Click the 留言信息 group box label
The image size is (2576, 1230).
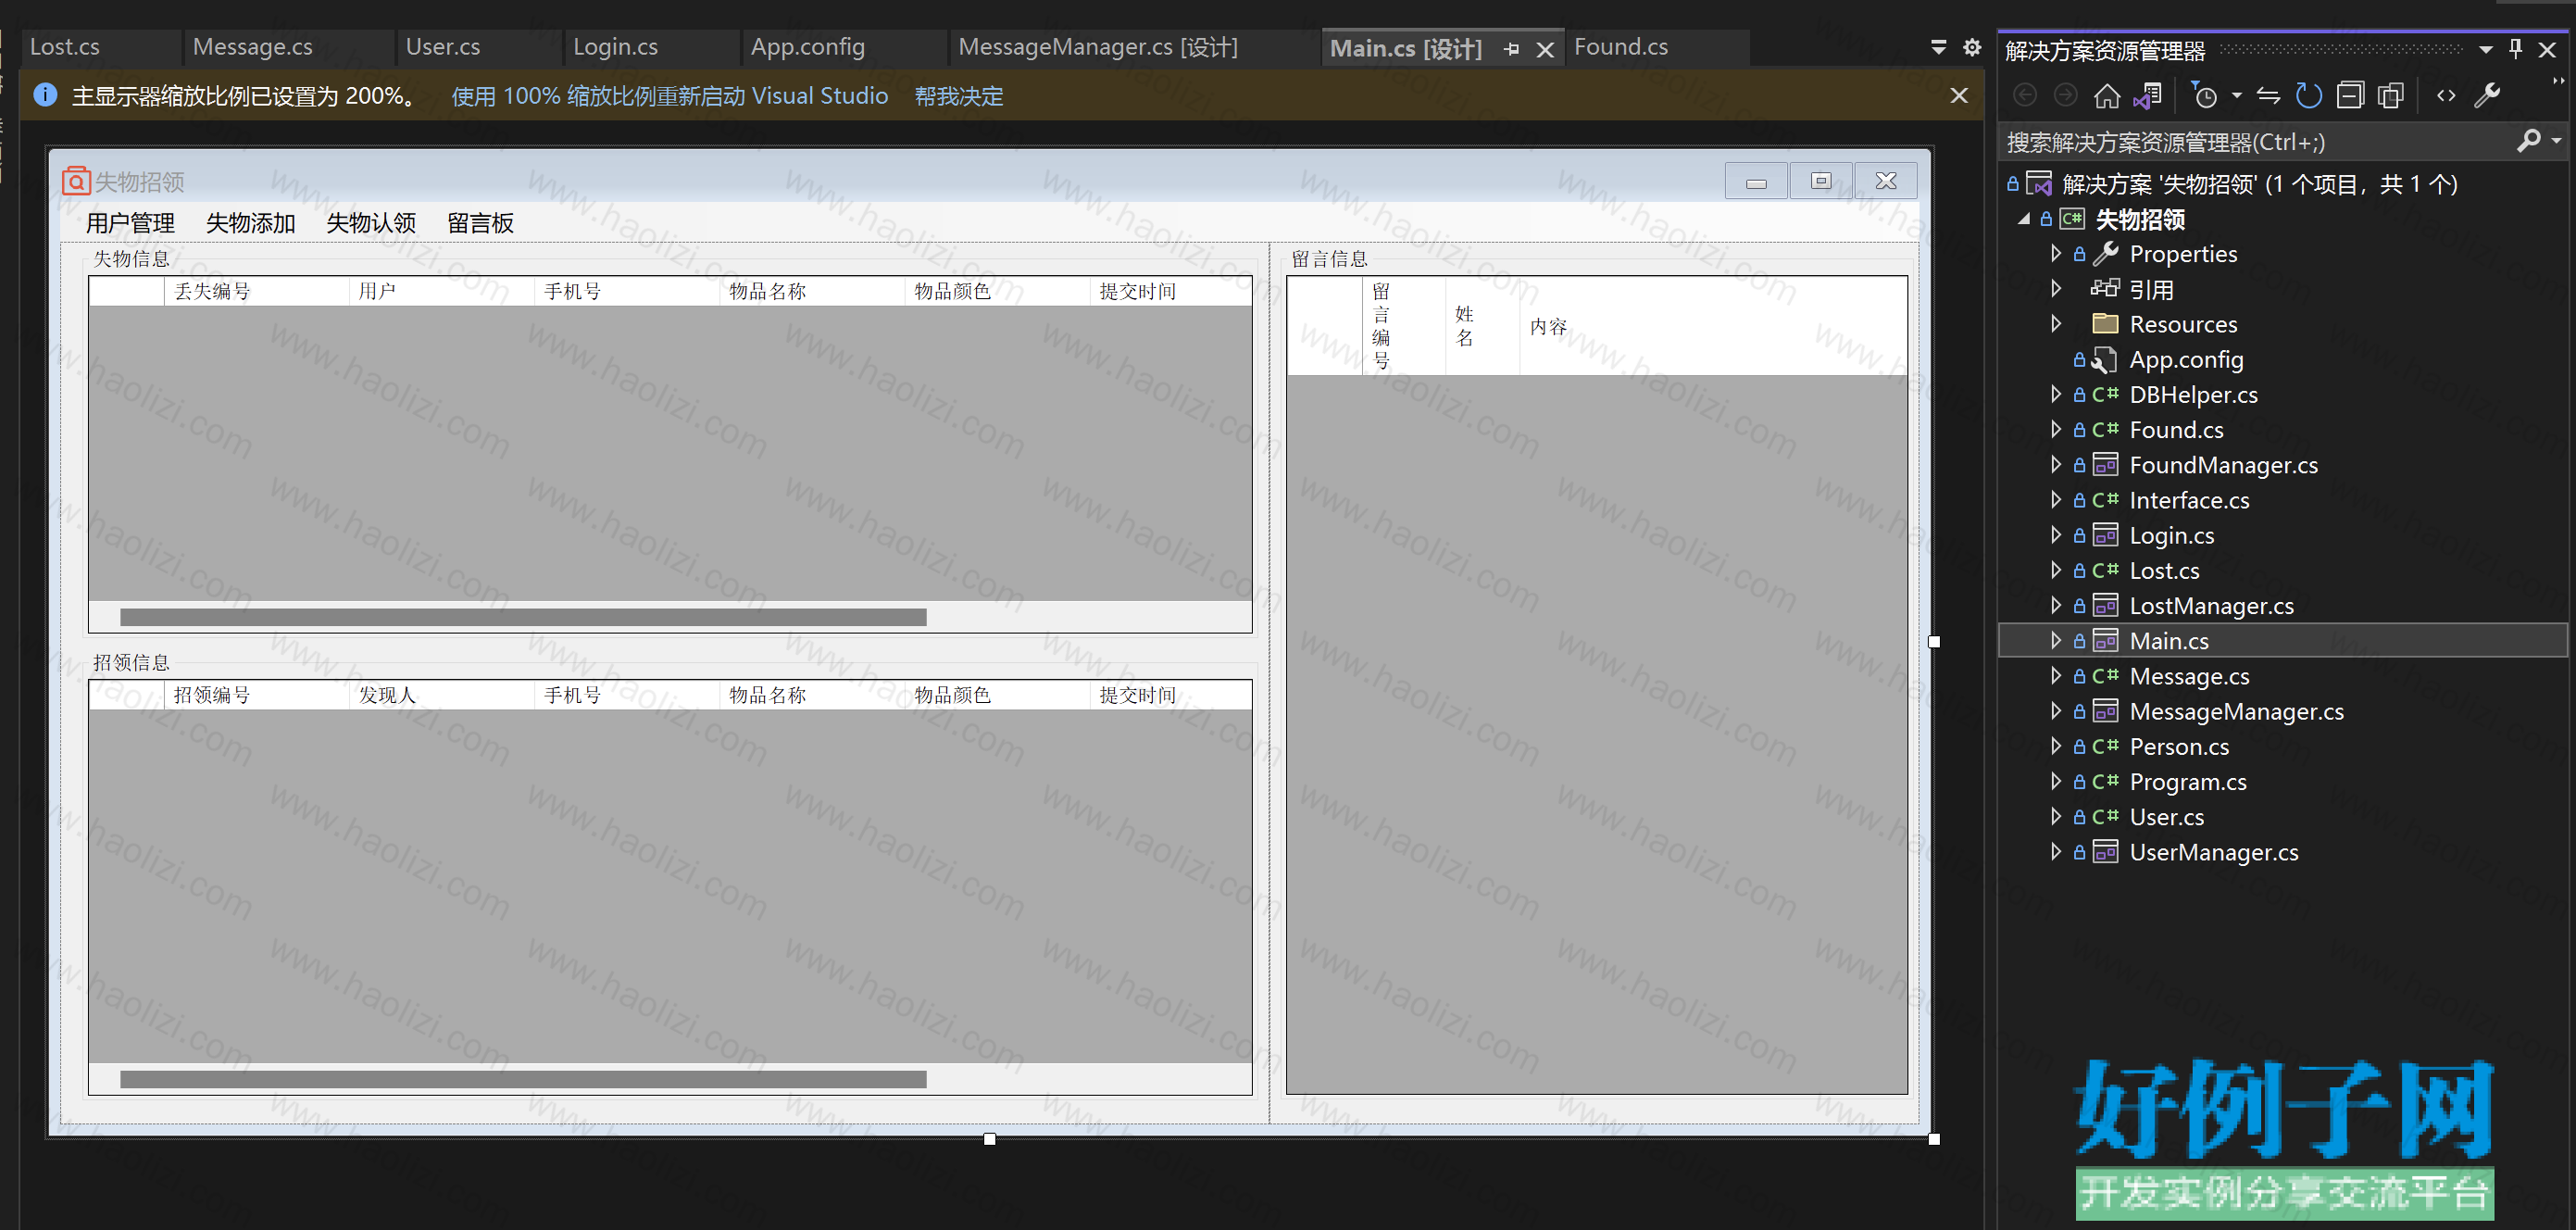[1328, 258]
